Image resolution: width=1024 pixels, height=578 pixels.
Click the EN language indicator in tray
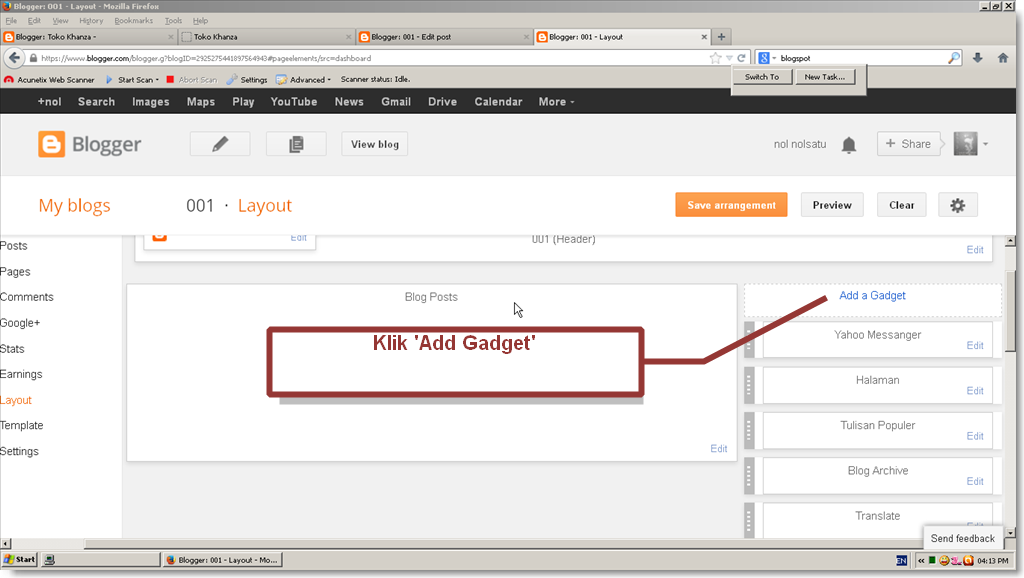902,560
